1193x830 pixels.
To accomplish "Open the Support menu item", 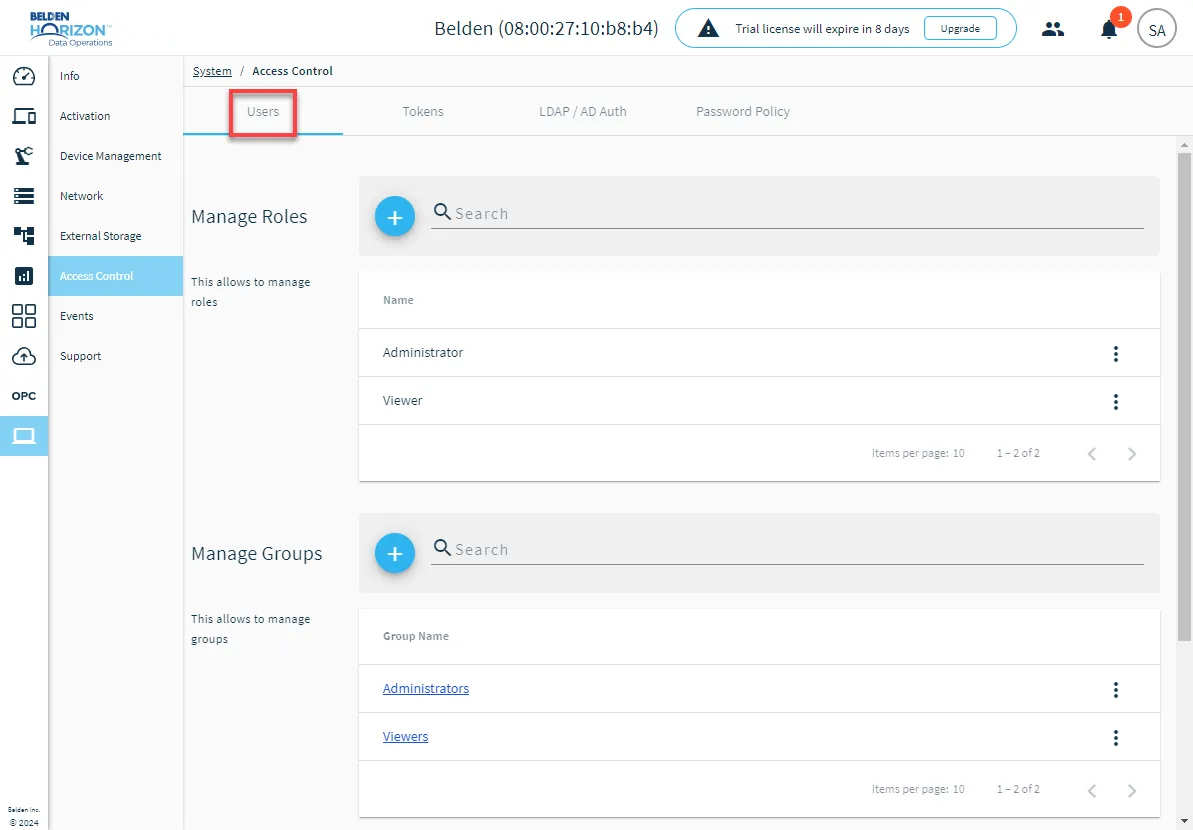I will (116, 356).
